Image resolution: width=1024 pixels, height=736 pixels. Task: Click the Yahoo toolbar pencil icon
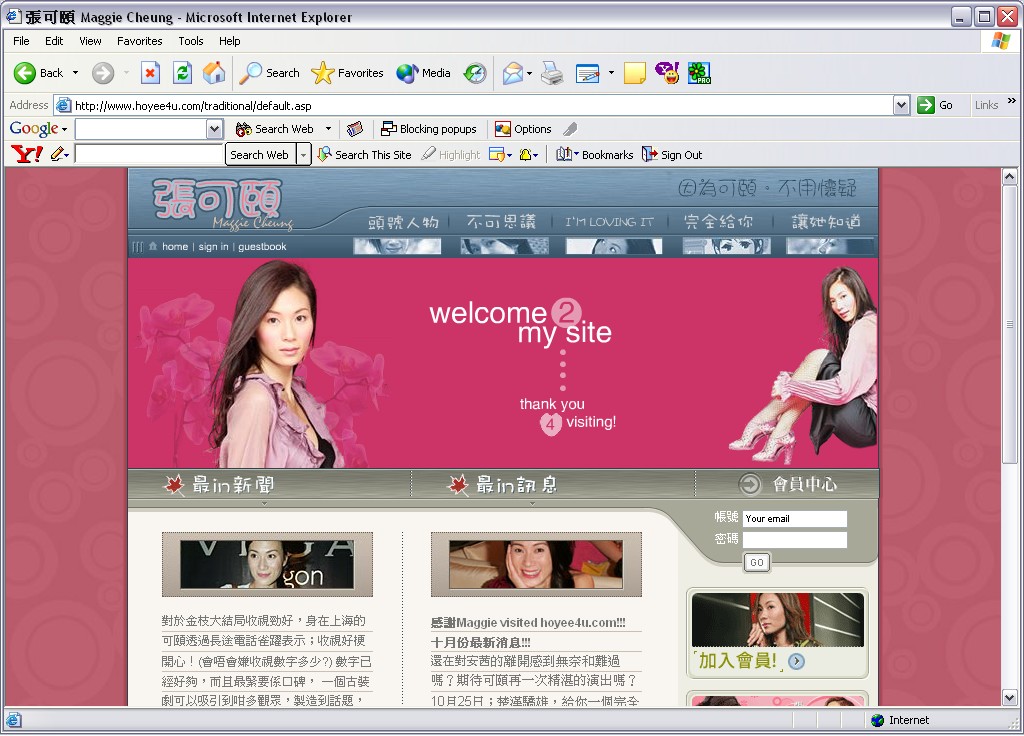pyautogui.click(x=57, y=154)
